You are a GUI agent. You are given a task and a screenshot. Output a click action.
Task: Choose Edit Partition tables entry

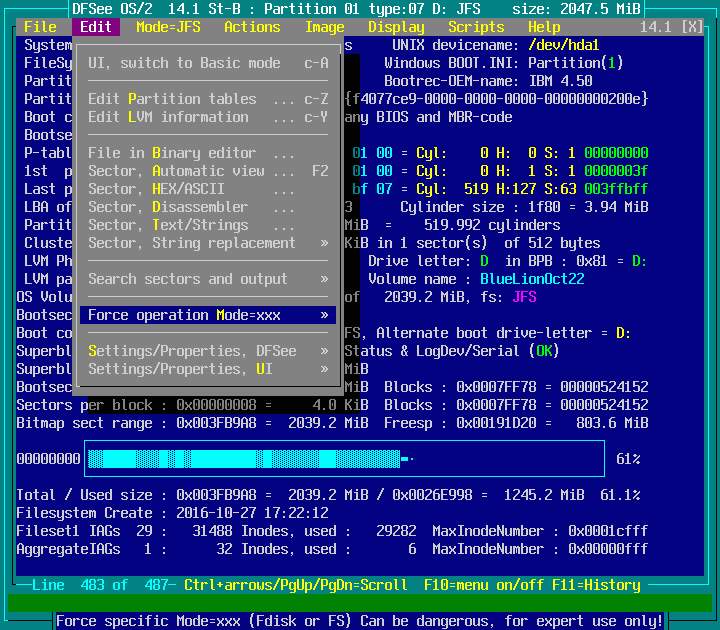tap(208, 99)
